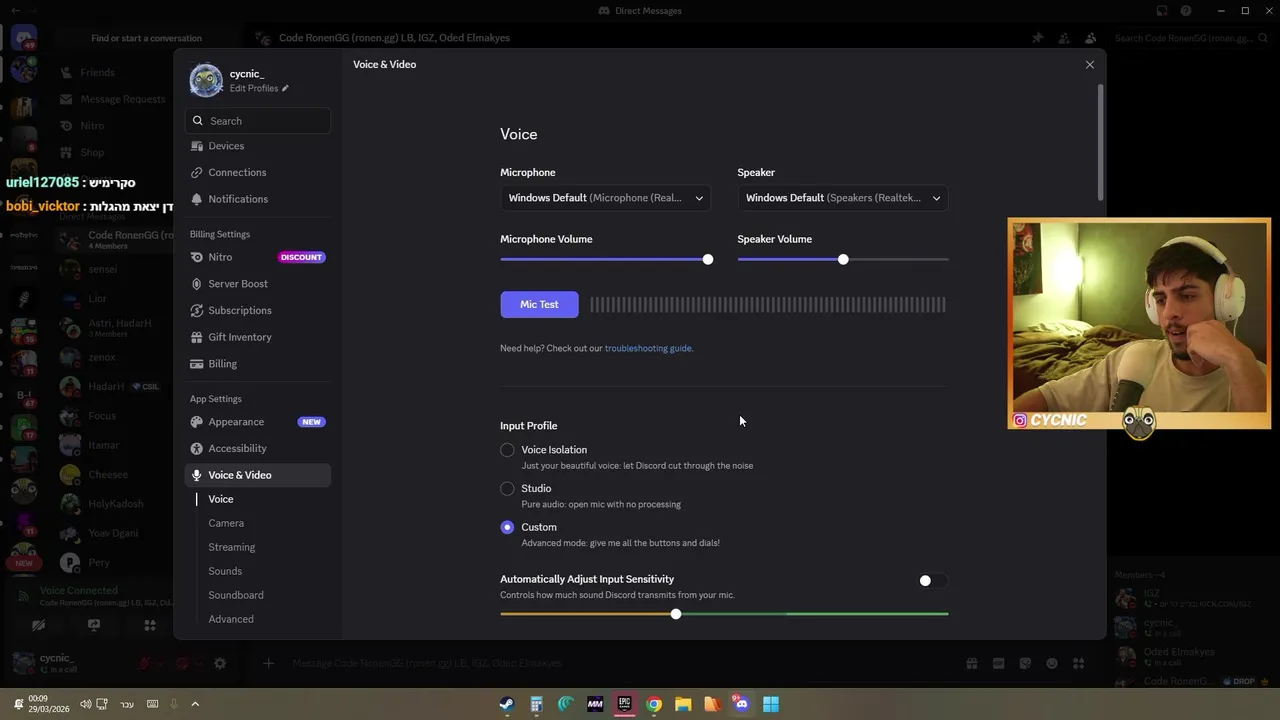Open the 'Itamar' direct message
The height and width of the screenshot is (720, 1280).
pyautogui.click(x=103, y=445)
